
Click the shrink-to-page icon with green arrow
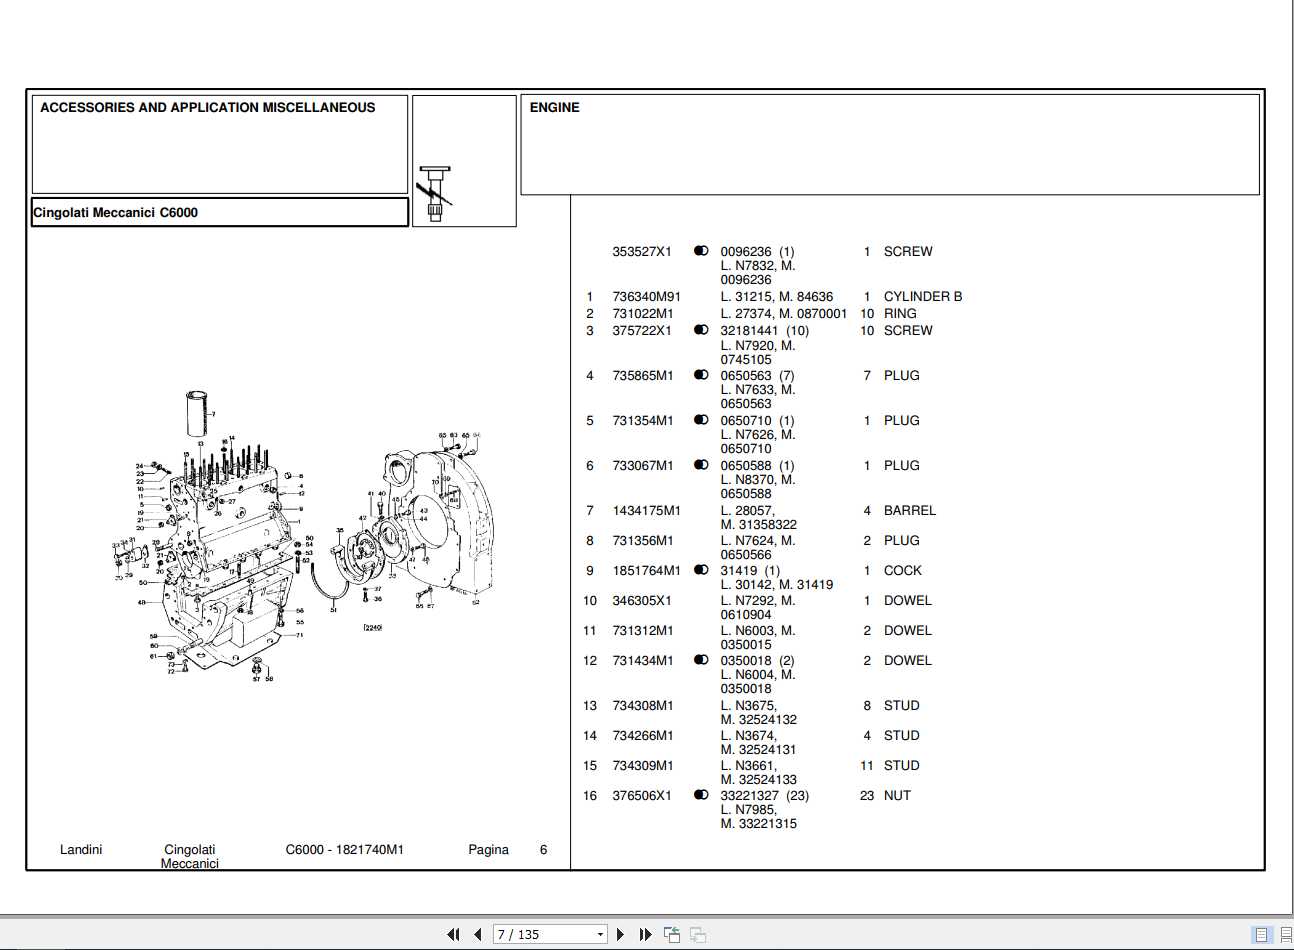pyautogui.click(x=671, y=933)
